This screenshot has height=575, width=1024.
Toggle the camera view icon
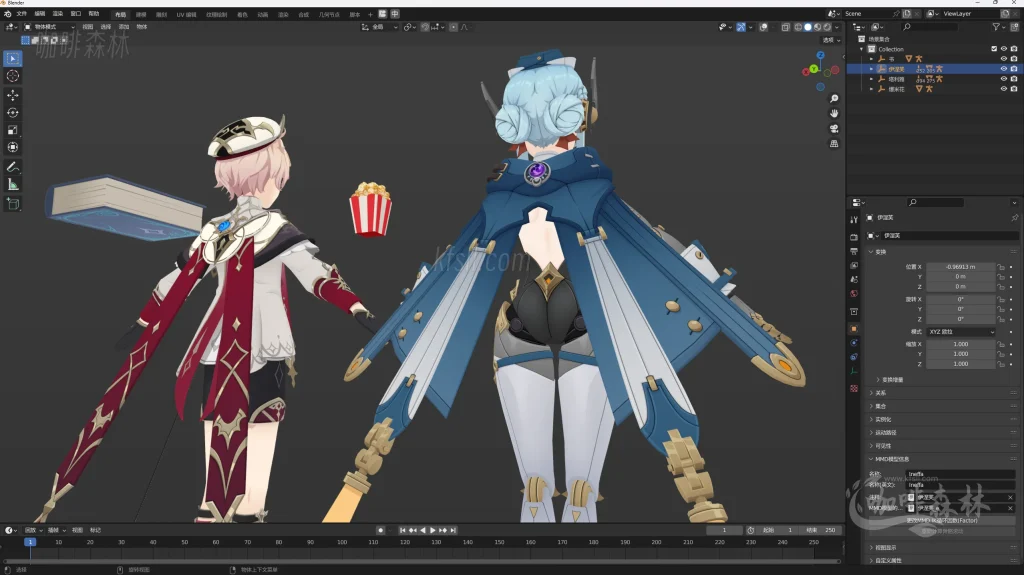click(834, 129)
